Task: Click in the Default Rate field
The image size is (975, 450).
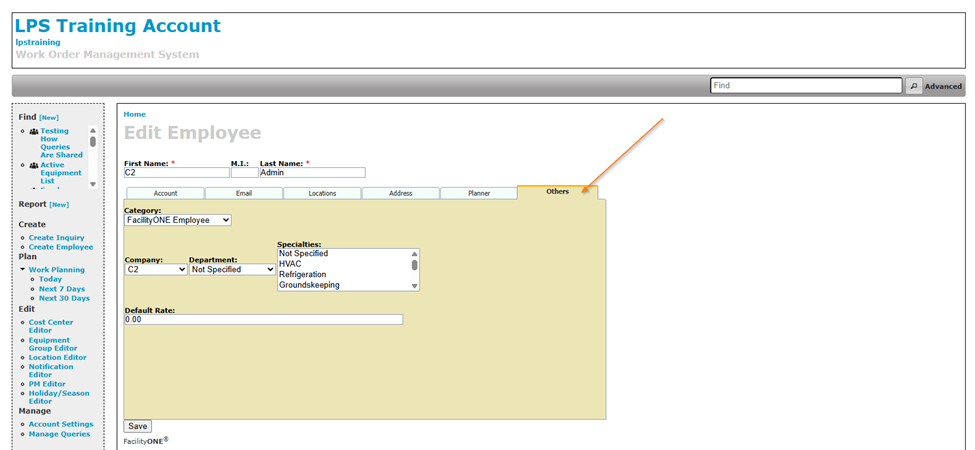Action: (x=263, y=319)
